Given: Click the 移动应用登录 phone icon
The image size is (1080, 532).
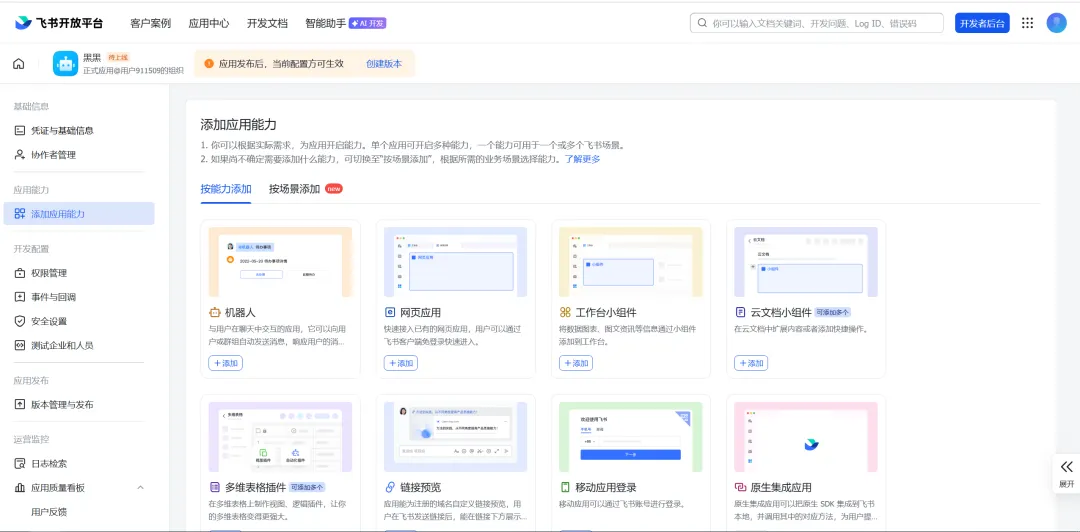Looking at the screenshot, I should point(565,487).
